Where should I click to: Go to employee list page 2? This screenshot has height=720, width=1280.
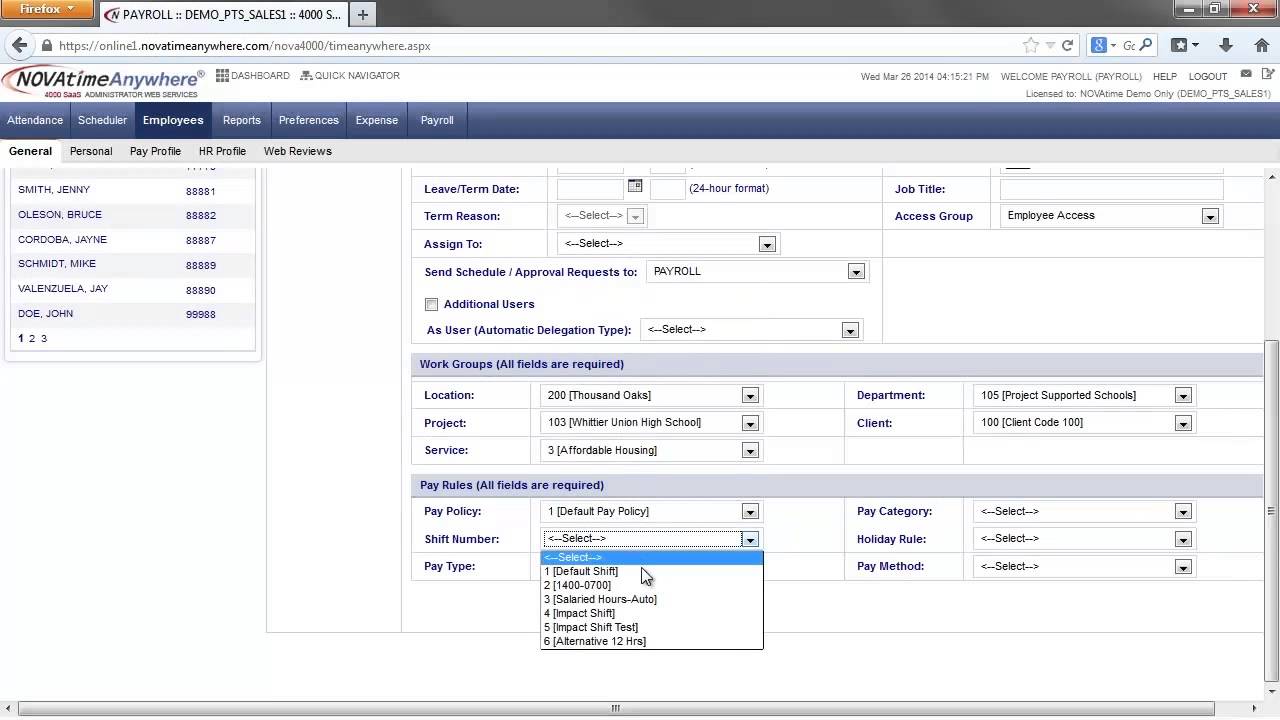[x=31, y=338]
